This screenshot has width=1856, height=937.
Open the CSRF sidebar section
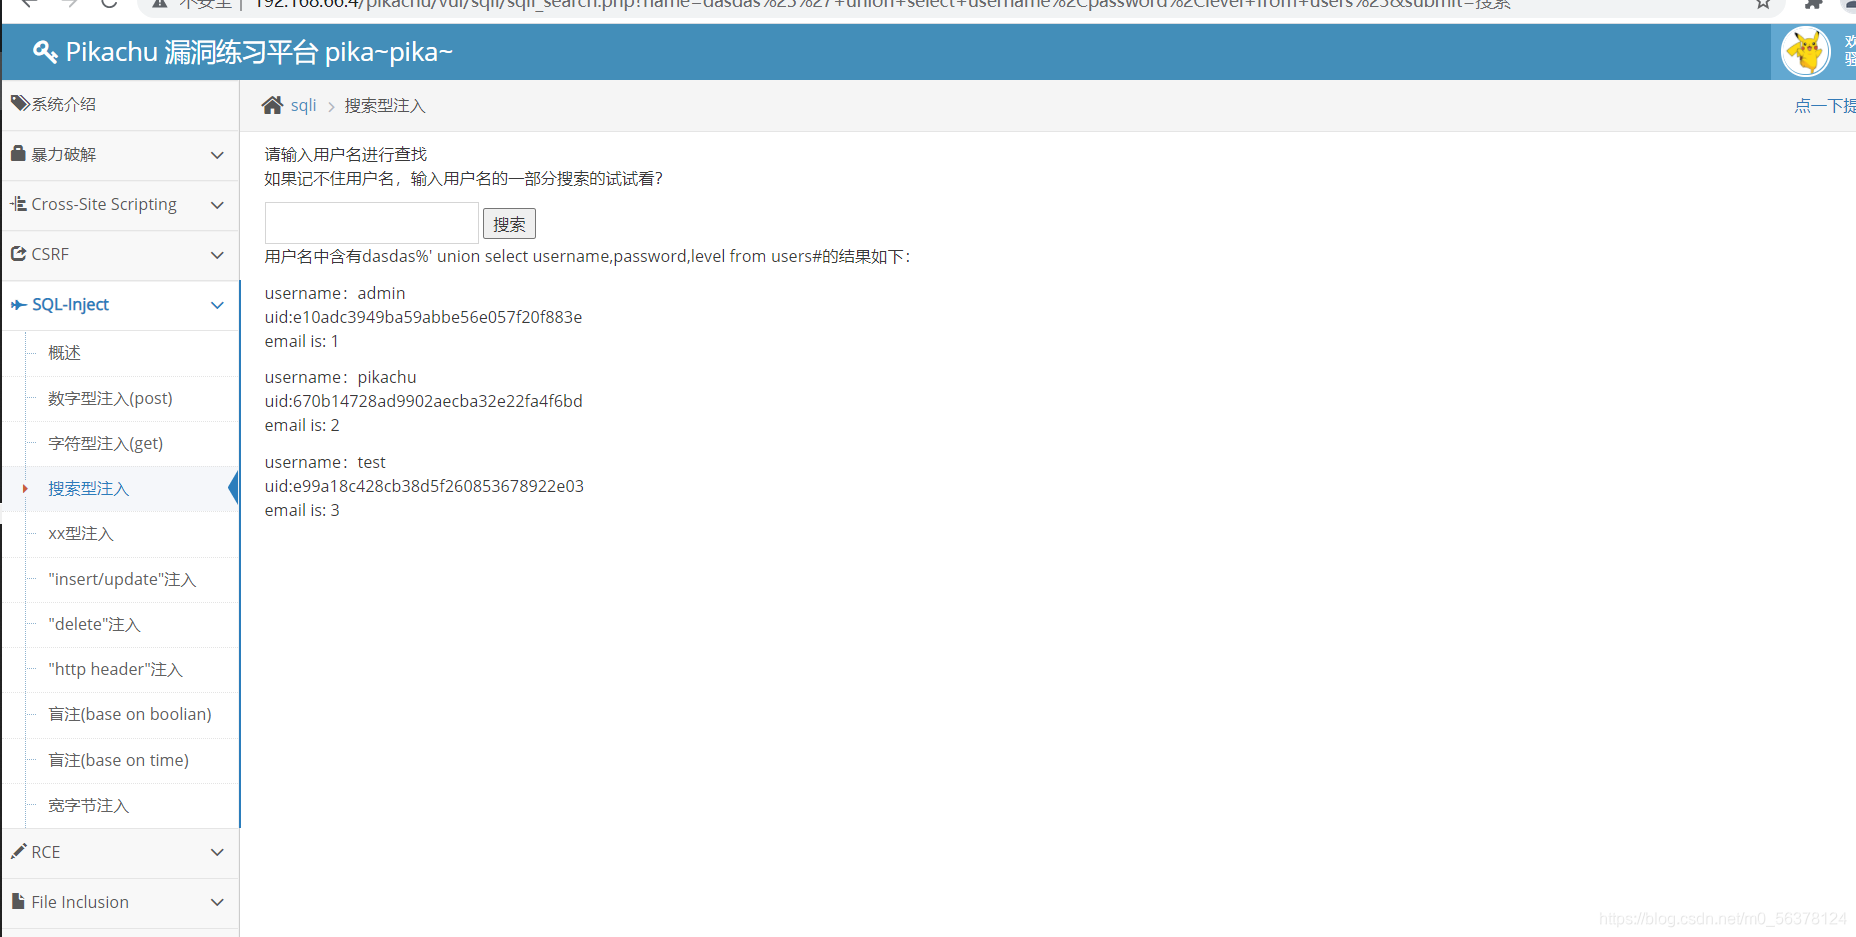[x=120, y=255]
